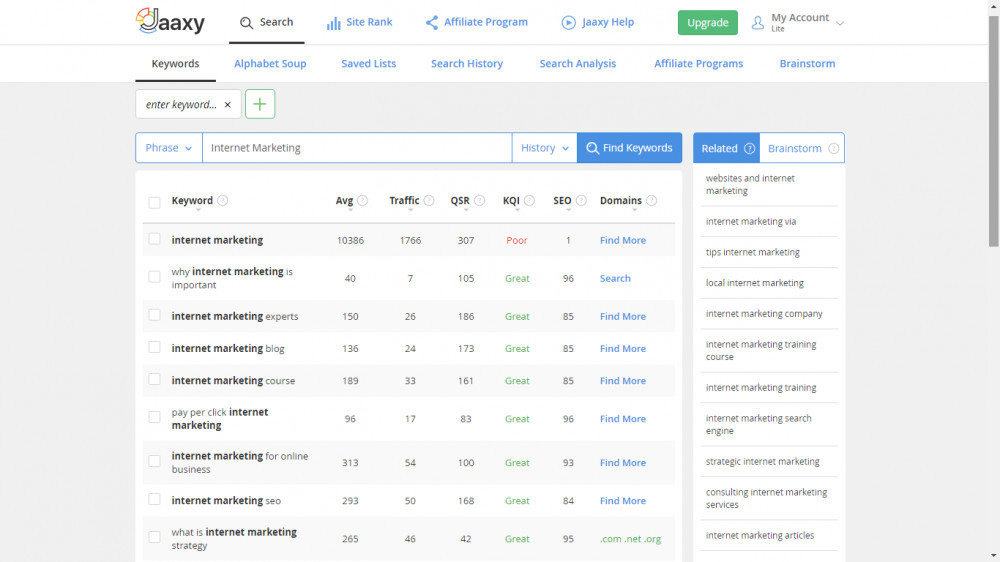Open the Search History tab
This screenshot has width=1000, height=562.
click(467, 63)
